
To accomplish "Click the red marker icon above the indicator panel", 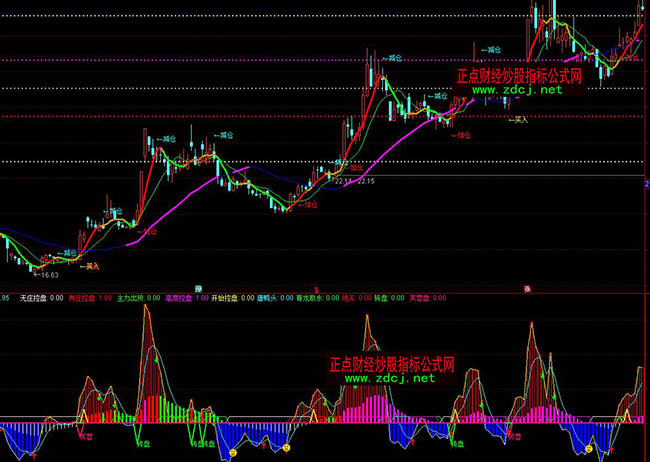I will tap(318, 288).
